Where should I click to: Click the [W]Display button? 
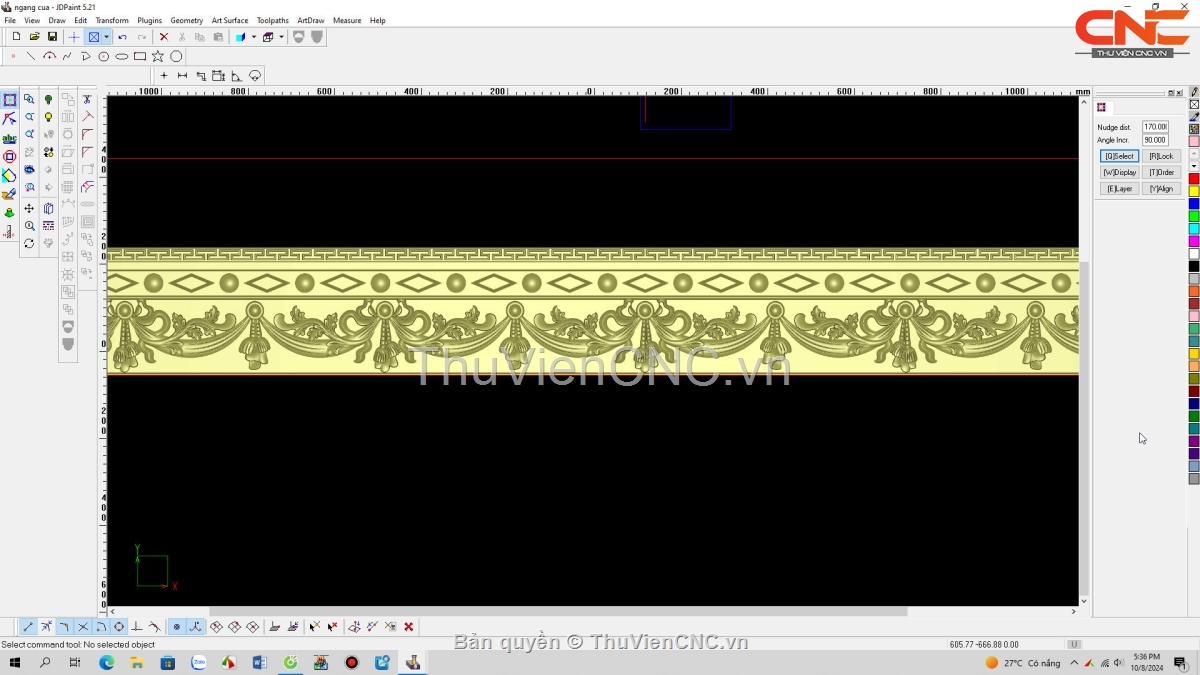click(x=1119, y=172)
